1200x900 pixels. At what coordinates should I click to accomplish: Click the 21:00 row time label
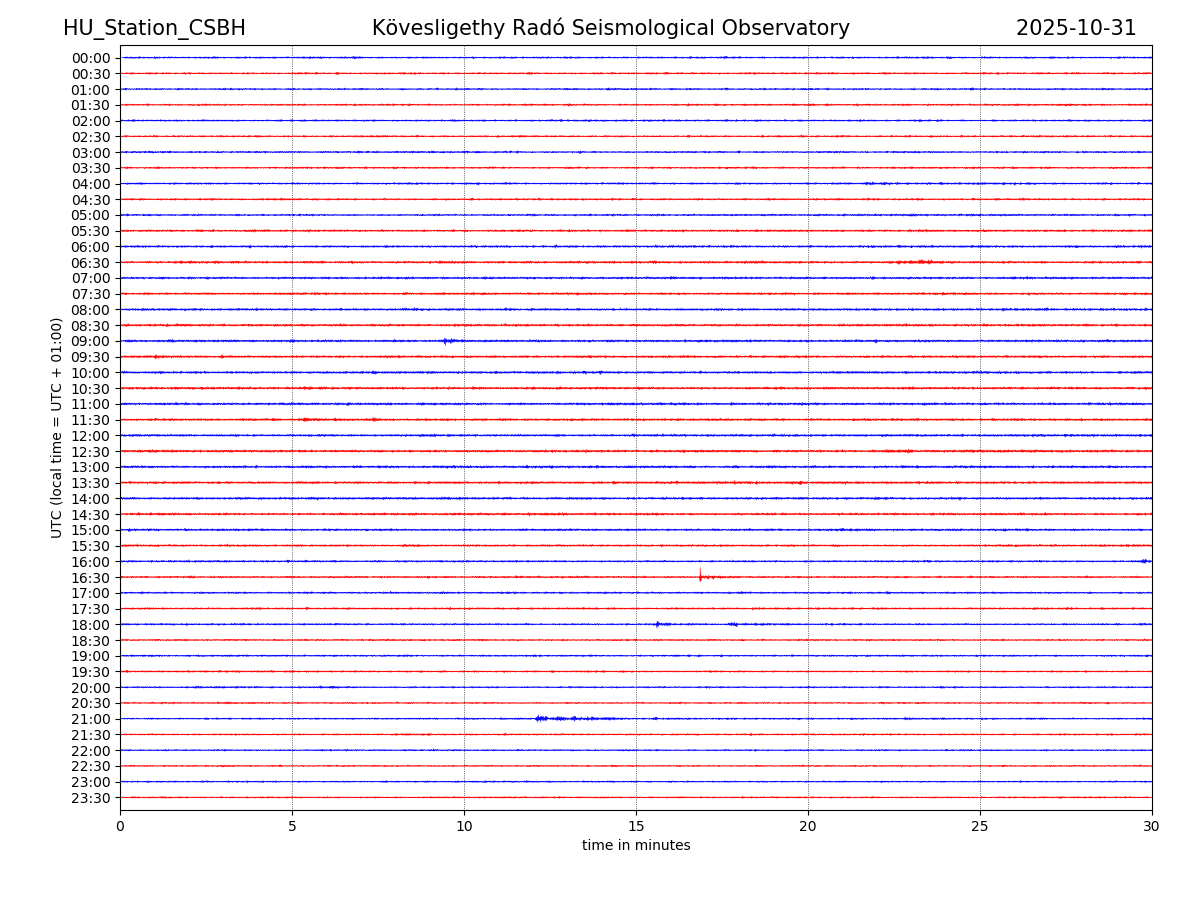tap(91, 719)
